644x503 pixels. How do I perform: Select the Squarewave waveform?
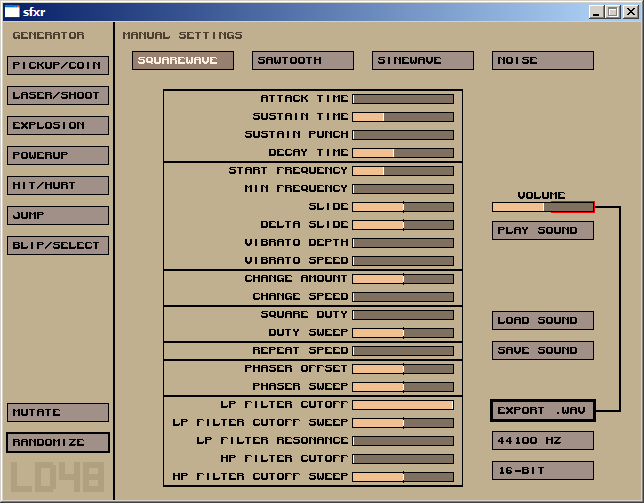click(x=182, y=61)
